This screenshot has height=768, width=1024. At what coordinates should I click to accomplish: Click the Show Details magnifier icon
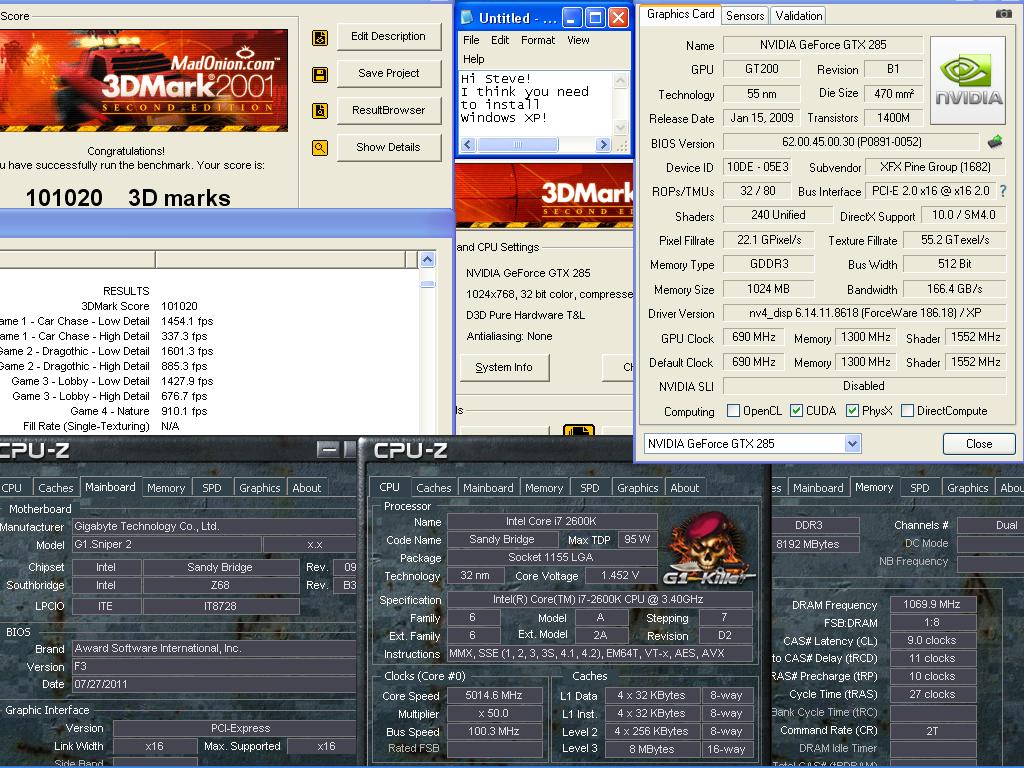coord(320,148)
